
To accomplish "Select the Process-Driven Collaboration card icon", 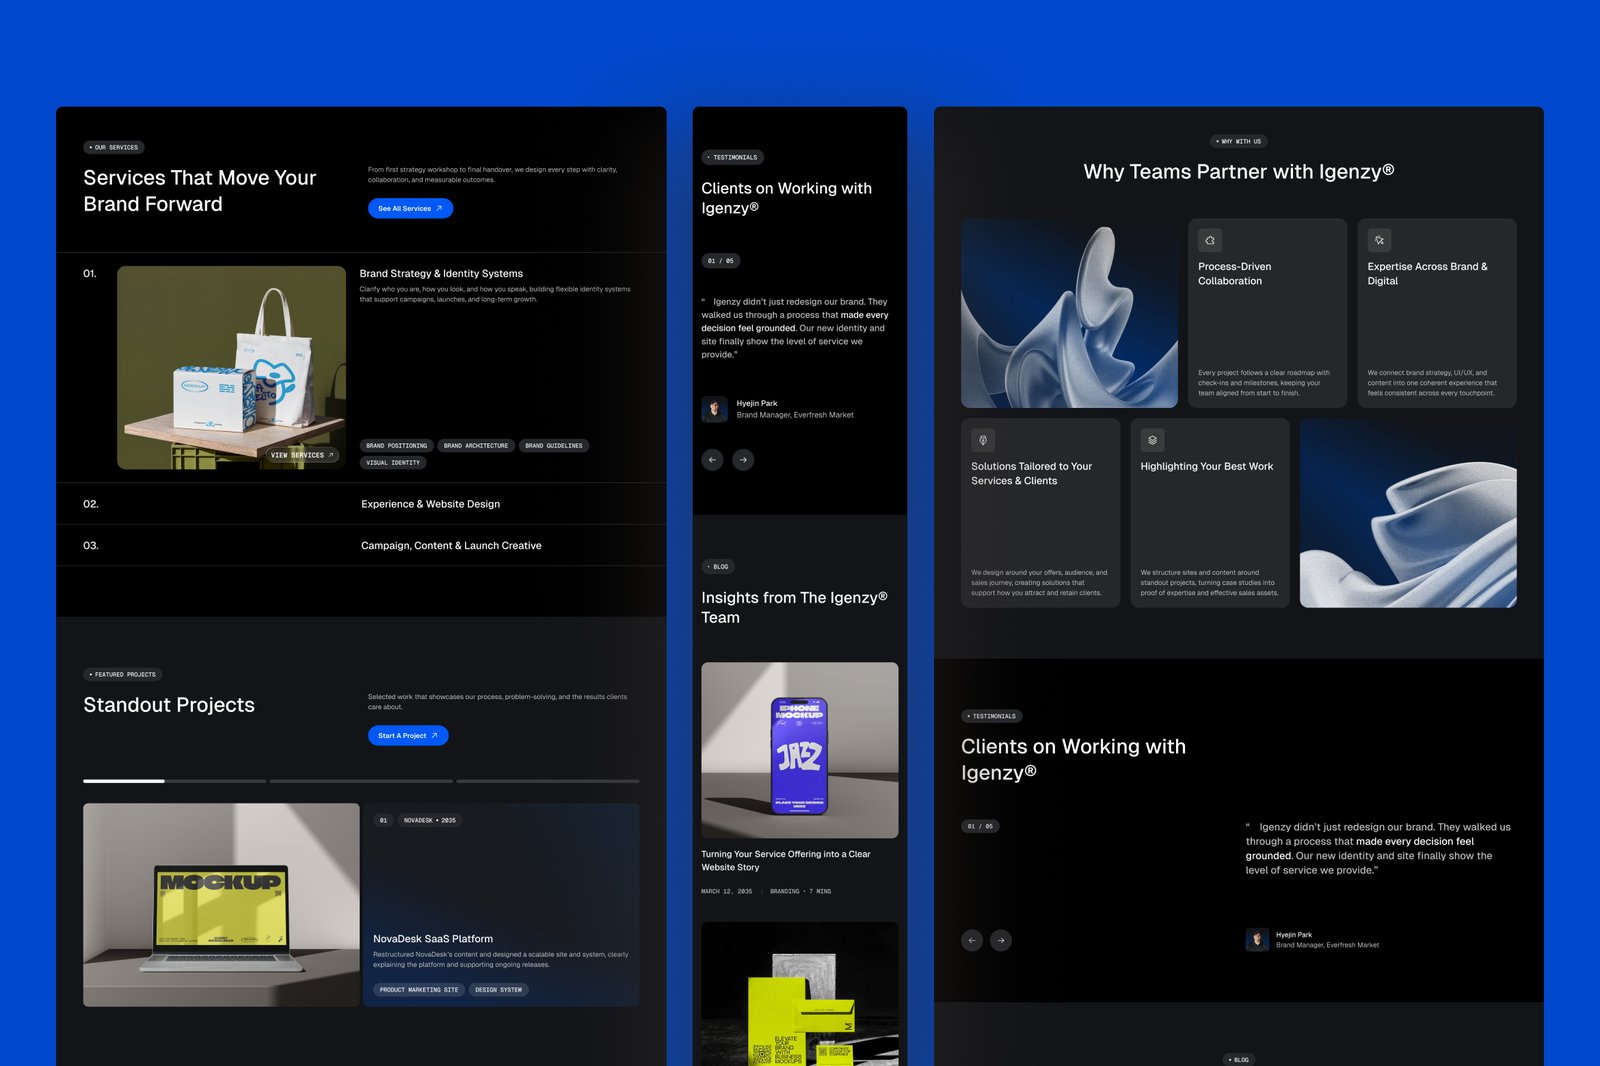I will [1210, 240].
